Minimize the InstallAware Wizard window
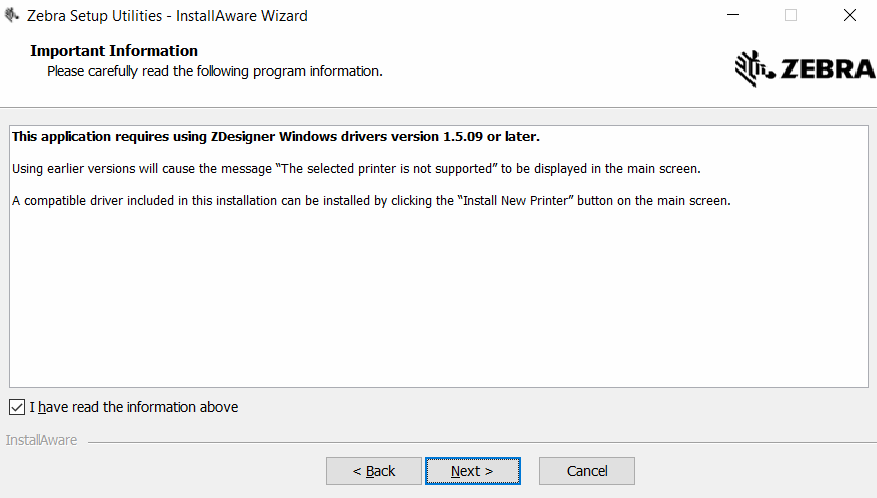The image size is (877, 498). pyautogui.click(x=733, y=16)
